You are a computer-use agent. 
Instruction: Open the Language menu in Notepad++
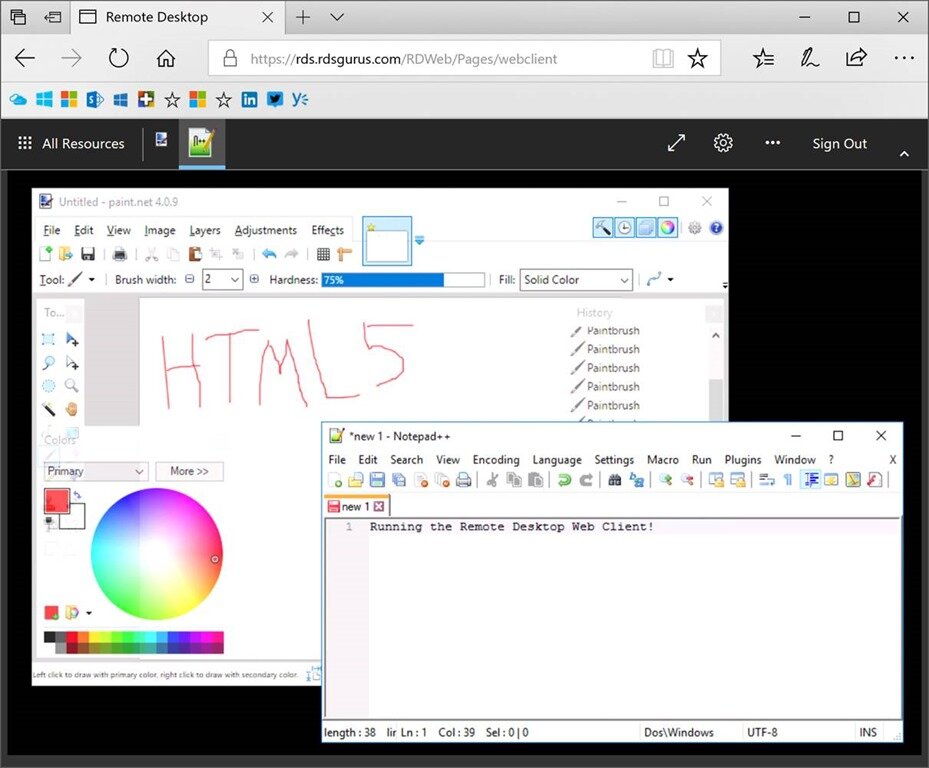point(557,459)
